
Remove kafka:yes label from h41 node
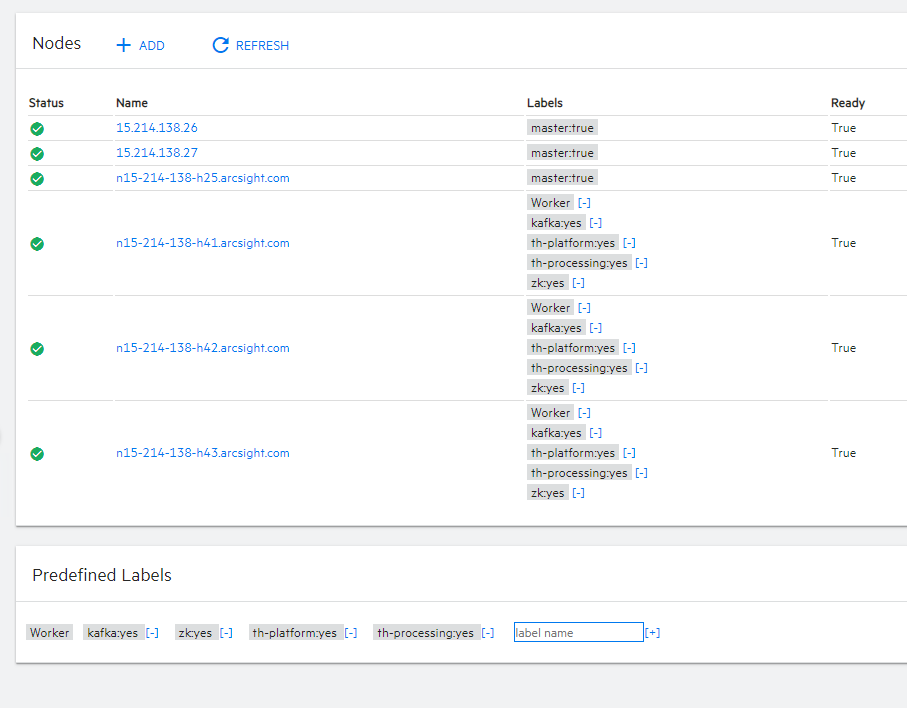tap(595, 223)
